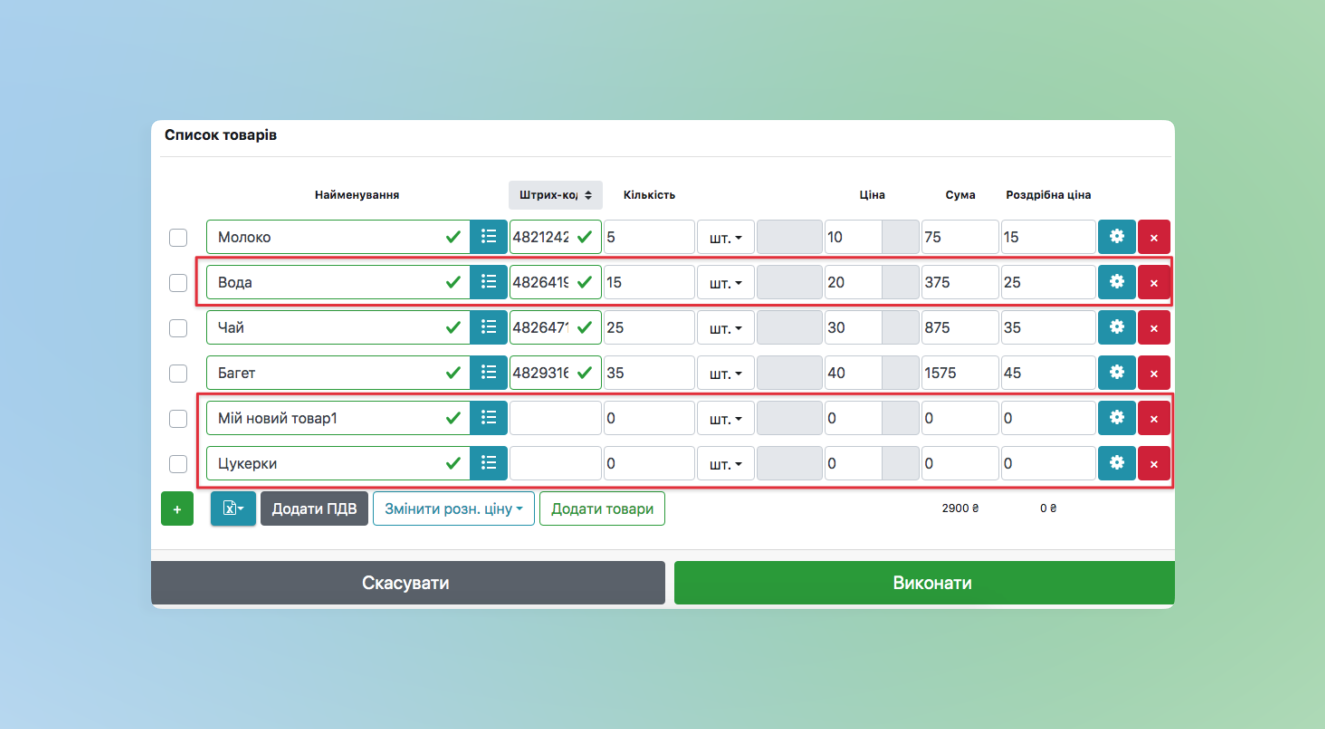
Task: Check the checkbox next to Молоко
Action: [x=178, y=238]
